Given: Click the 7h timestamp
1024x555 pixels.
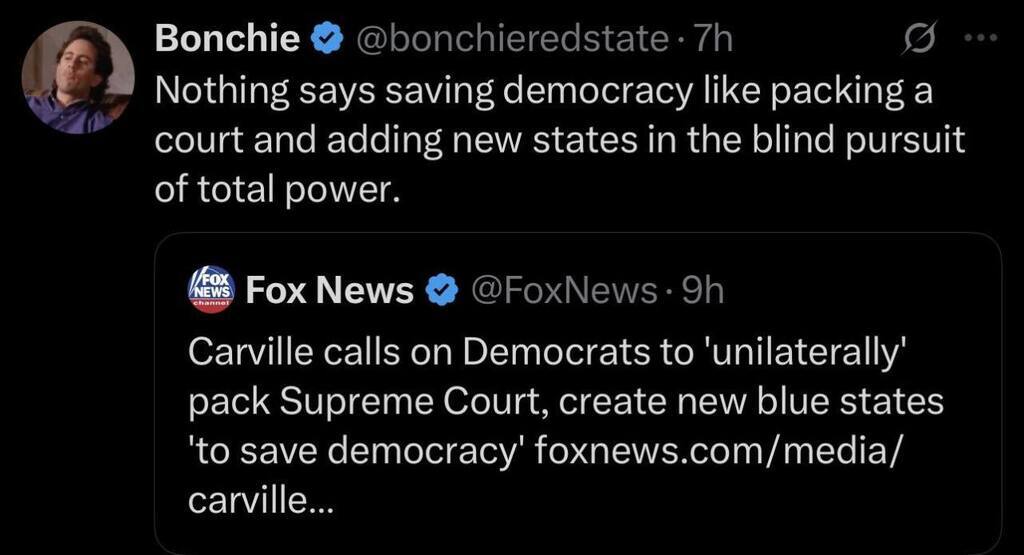Looking at the screenshot, I should 713,40.
